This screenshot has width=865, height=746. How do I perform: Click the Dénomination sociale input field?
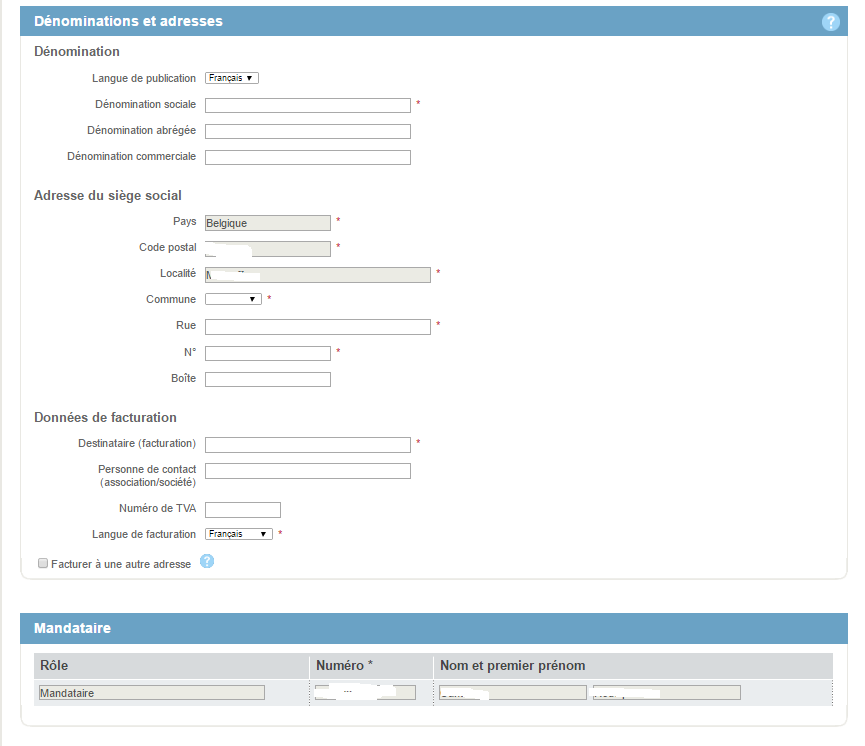pos(308,105)
